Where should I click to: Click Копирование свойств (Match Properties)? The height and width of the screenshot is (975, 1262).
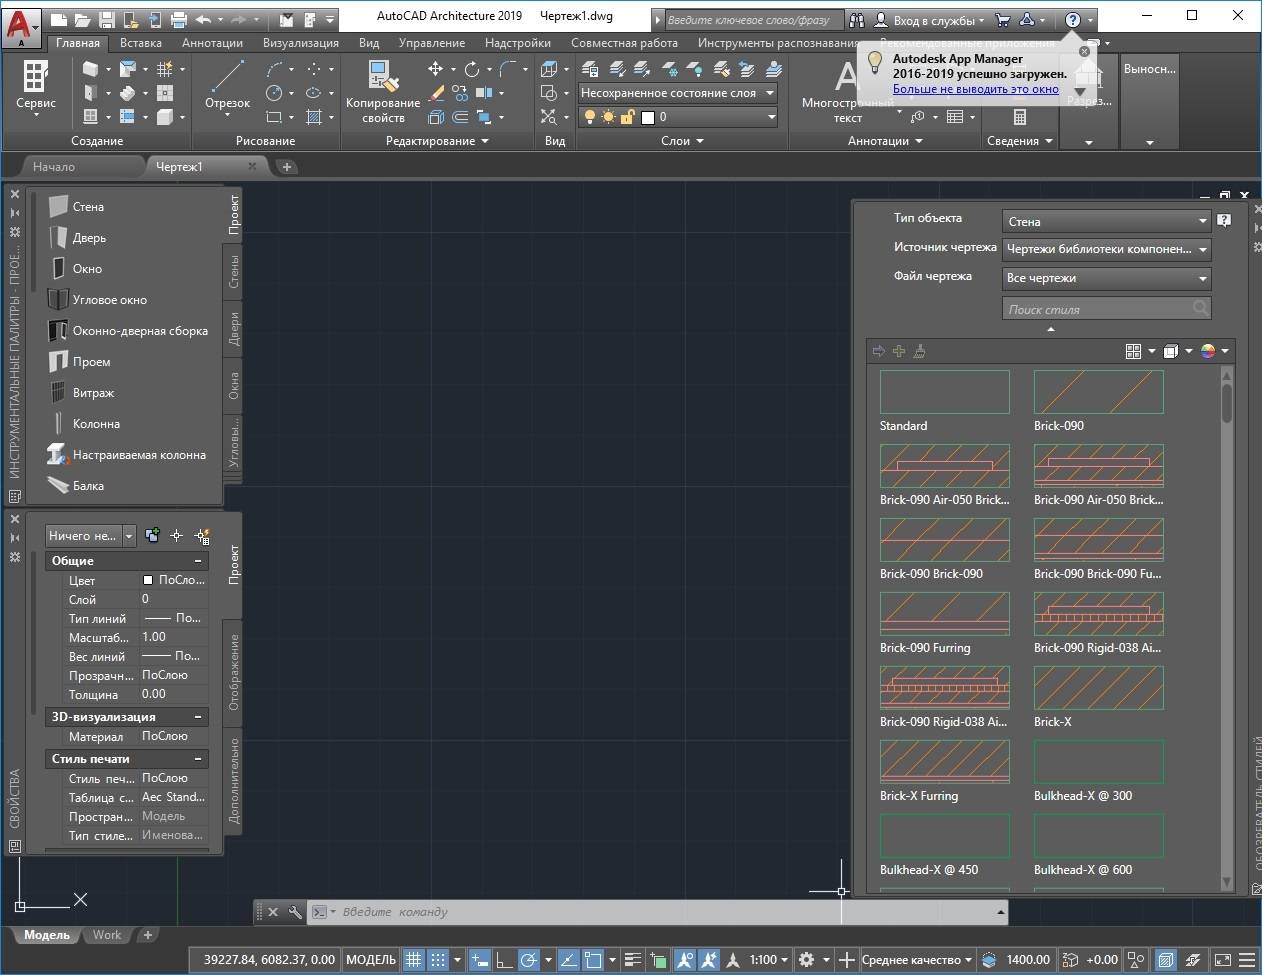point(383,92)
